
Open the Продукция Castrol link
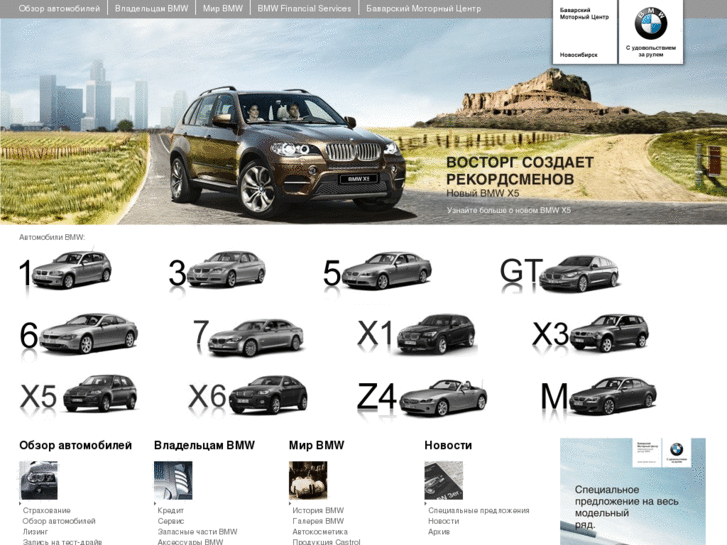(326, 542)
